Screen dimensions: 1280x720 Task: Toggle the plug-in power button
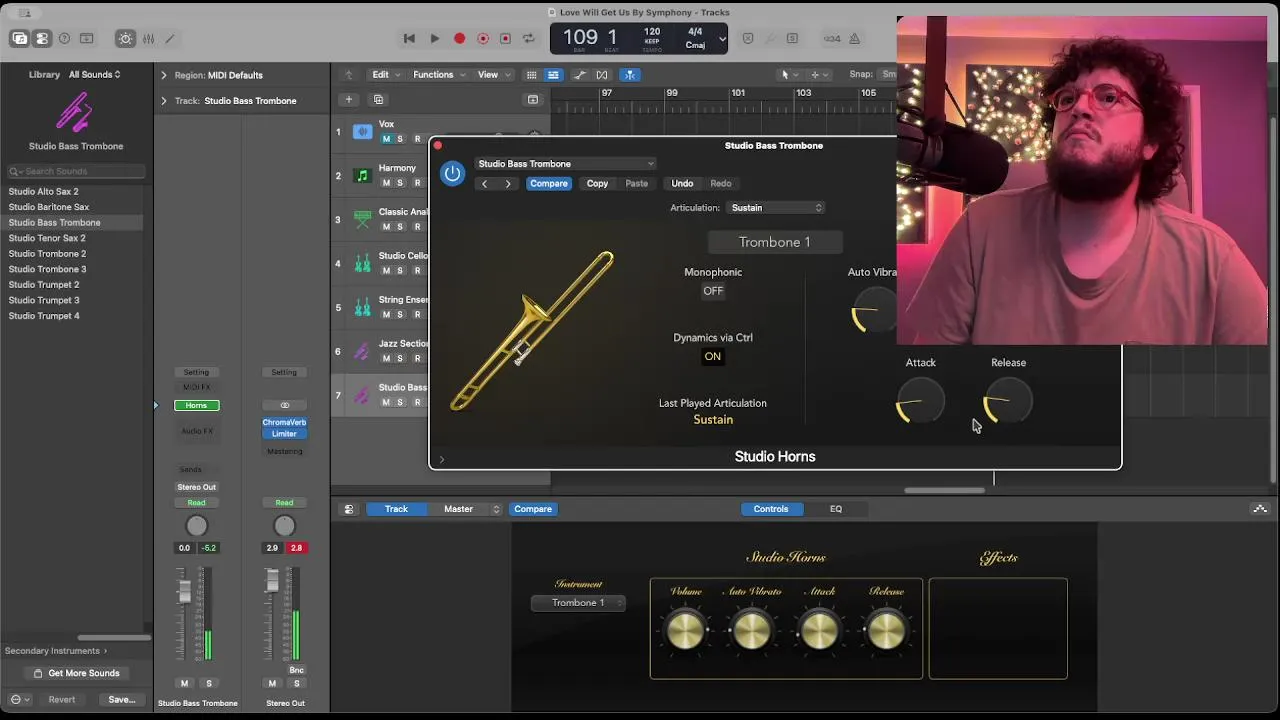[452, 174]
